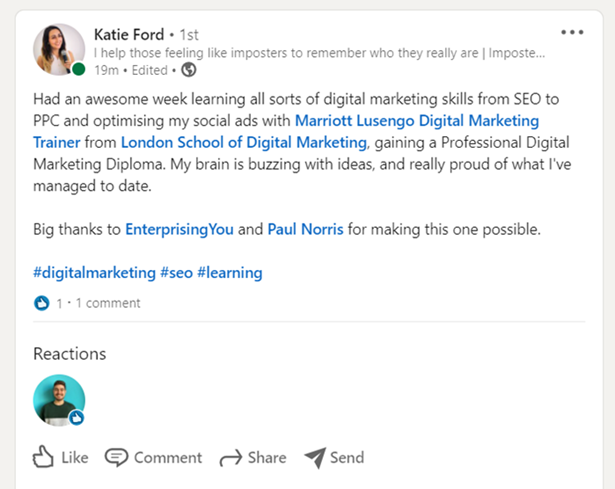
Task: Click the like badge on reactor's avatar
Action: click(77, 418)
